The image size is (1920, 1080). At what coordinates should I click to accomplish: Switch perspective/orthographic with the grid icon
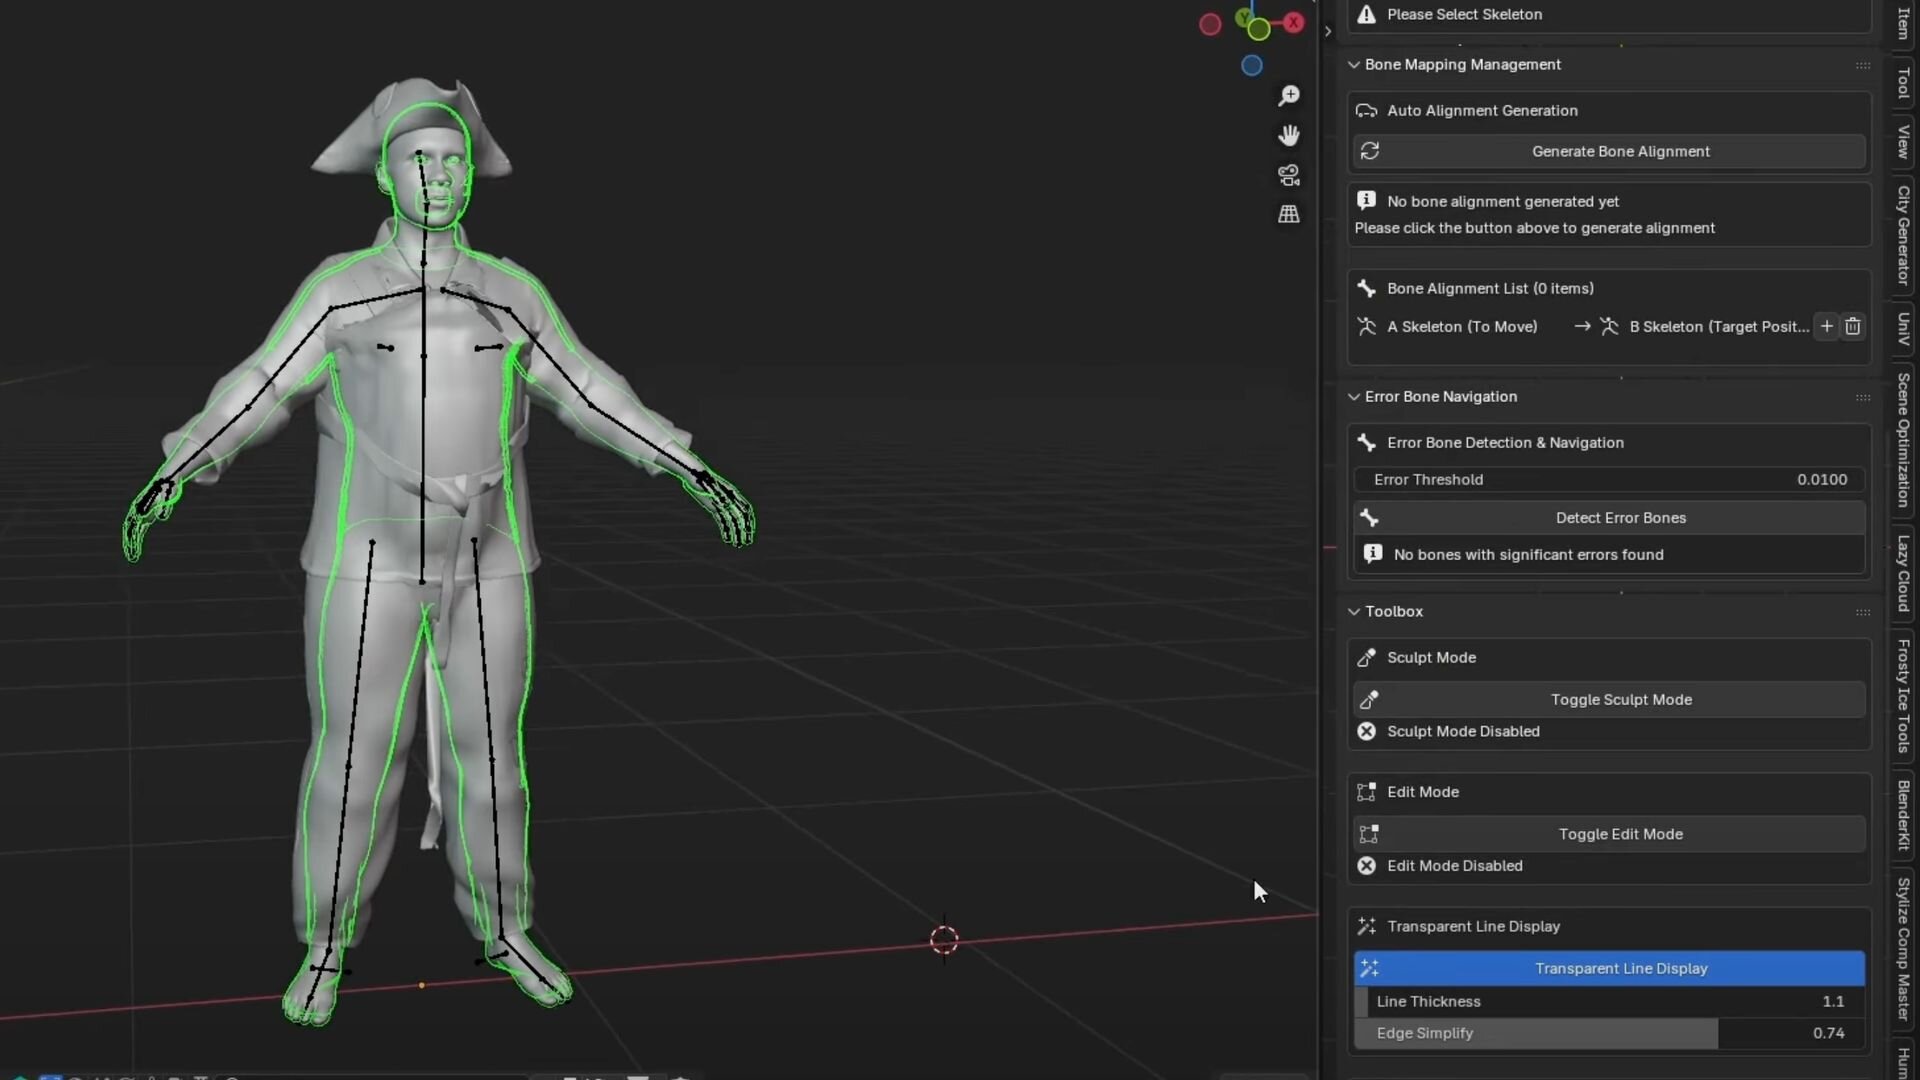pos(1289,214)
